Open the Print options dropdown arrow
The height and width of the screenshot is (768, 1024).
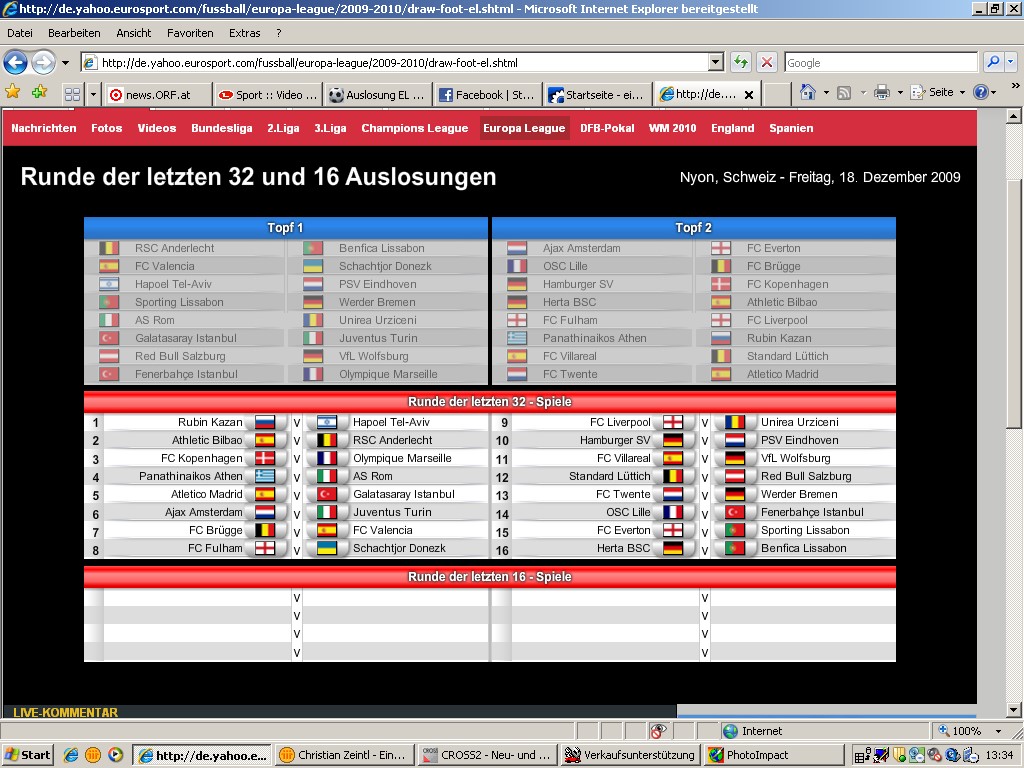click(900, 93)
